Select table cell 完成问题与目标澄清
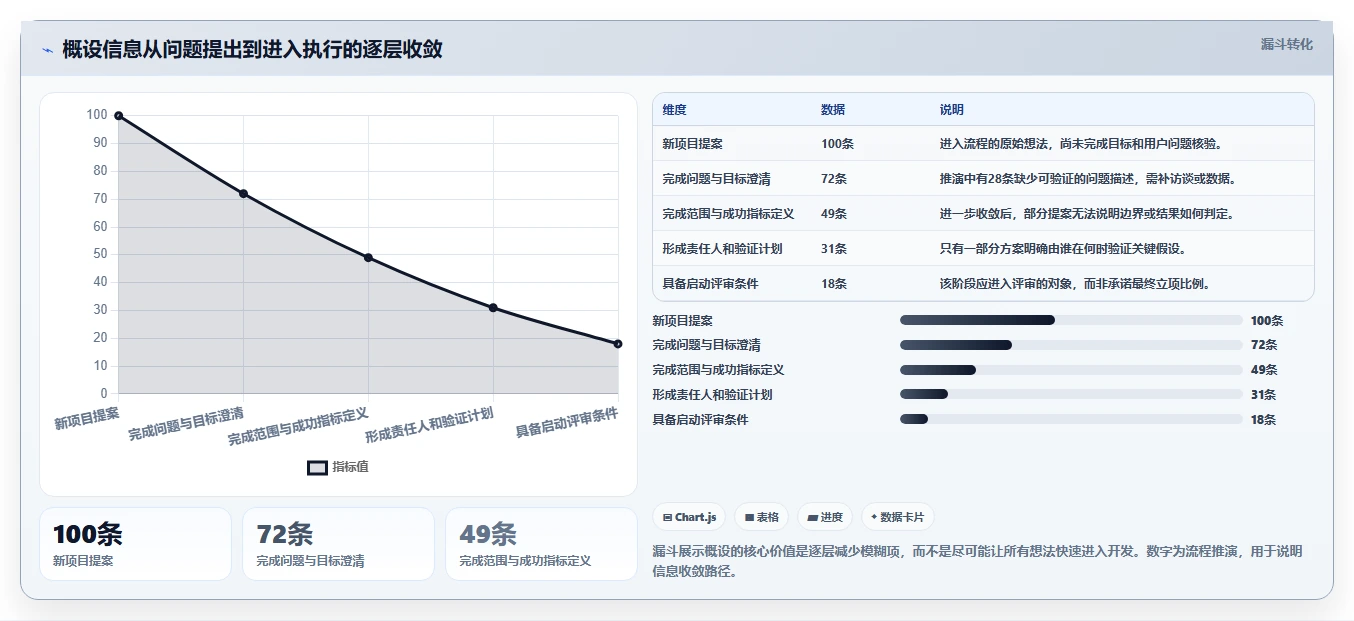Viewport: 1354px width, 621px height. (716, 179)
